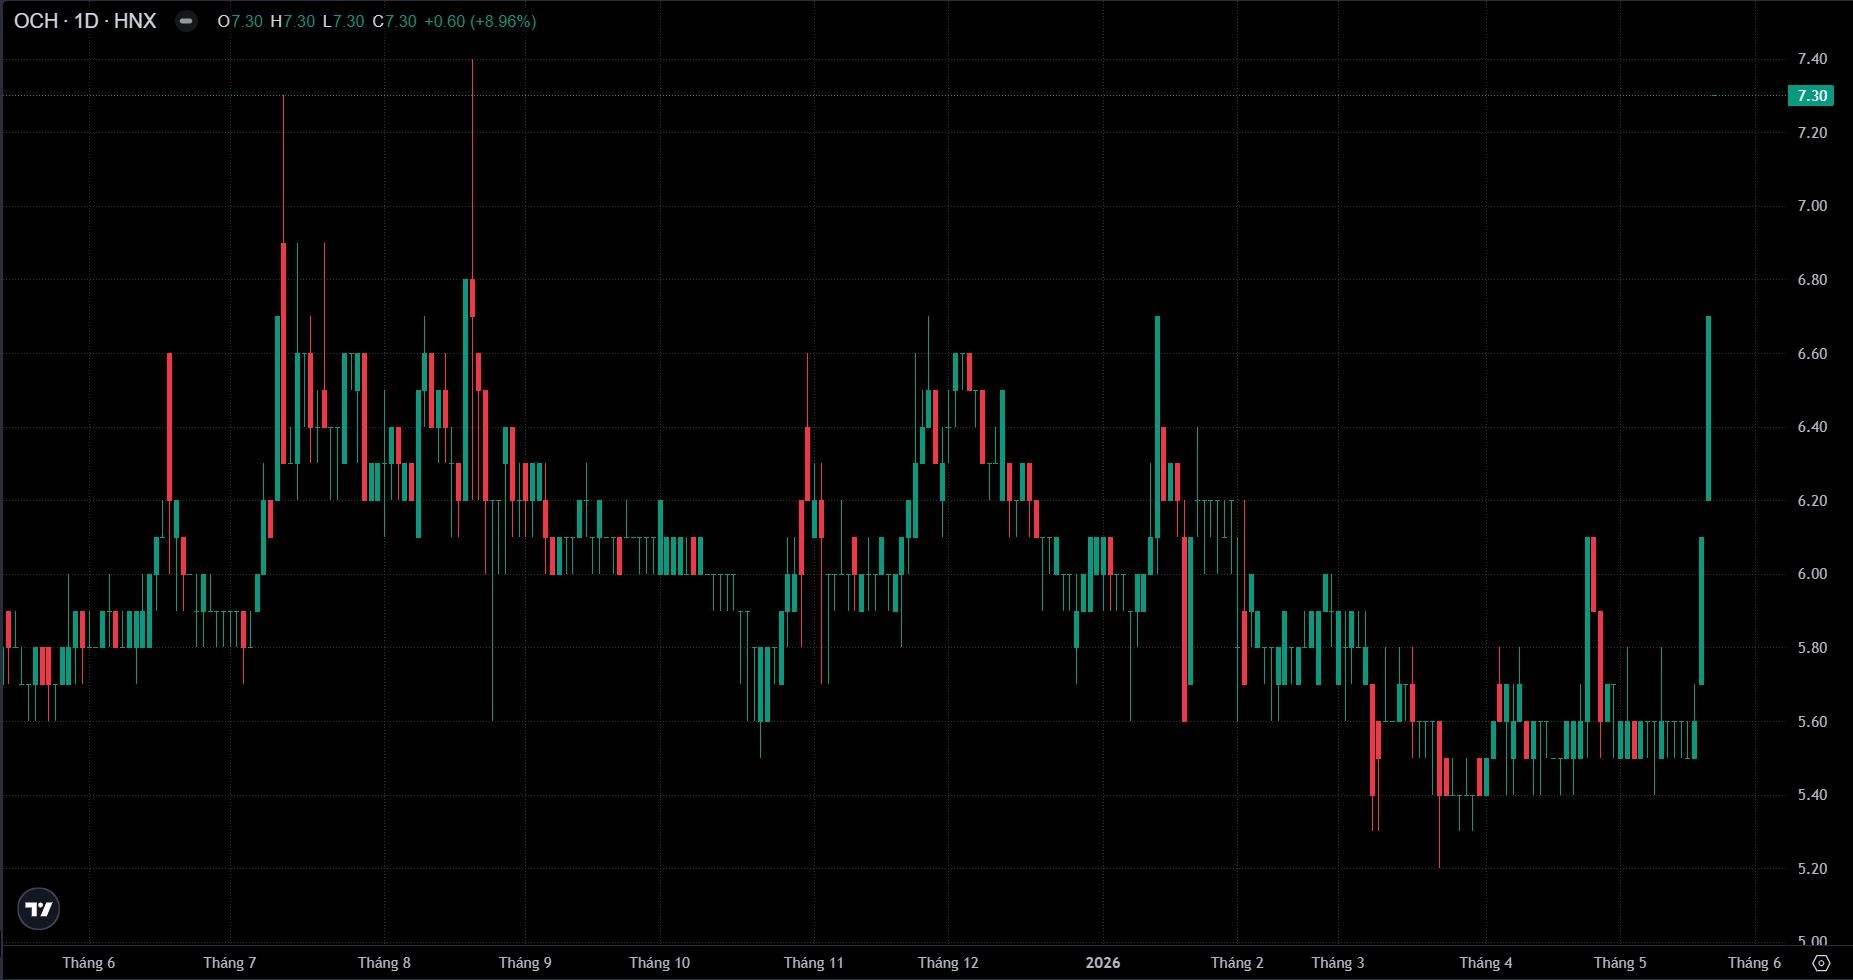The height and width of the screenshot is (980, 1853).
Task: Click the Tháng 12 time axis label
Action: coord(948,963)
